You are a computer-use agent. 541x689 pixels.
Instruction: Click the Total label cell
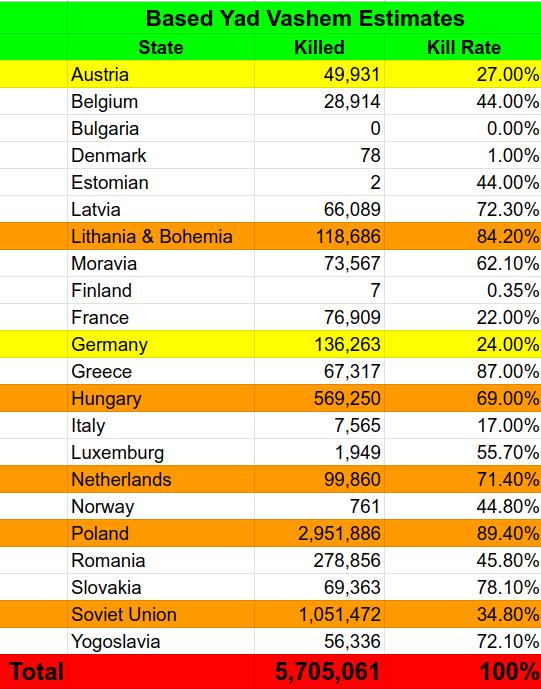point(34,672)
